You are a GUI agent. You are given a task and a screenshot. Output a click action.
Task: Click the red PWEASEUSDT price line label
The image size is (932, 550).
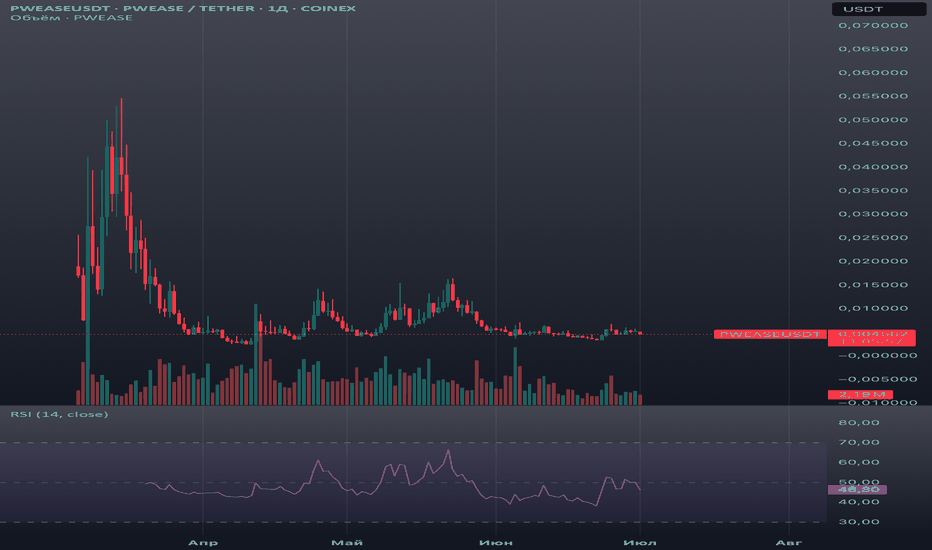[770, 334]
